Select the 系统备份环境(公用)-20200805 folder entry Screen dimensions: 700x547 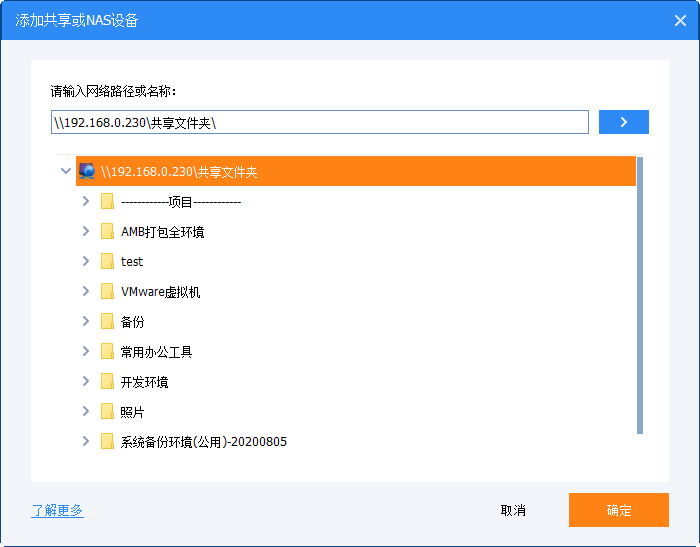203,442
